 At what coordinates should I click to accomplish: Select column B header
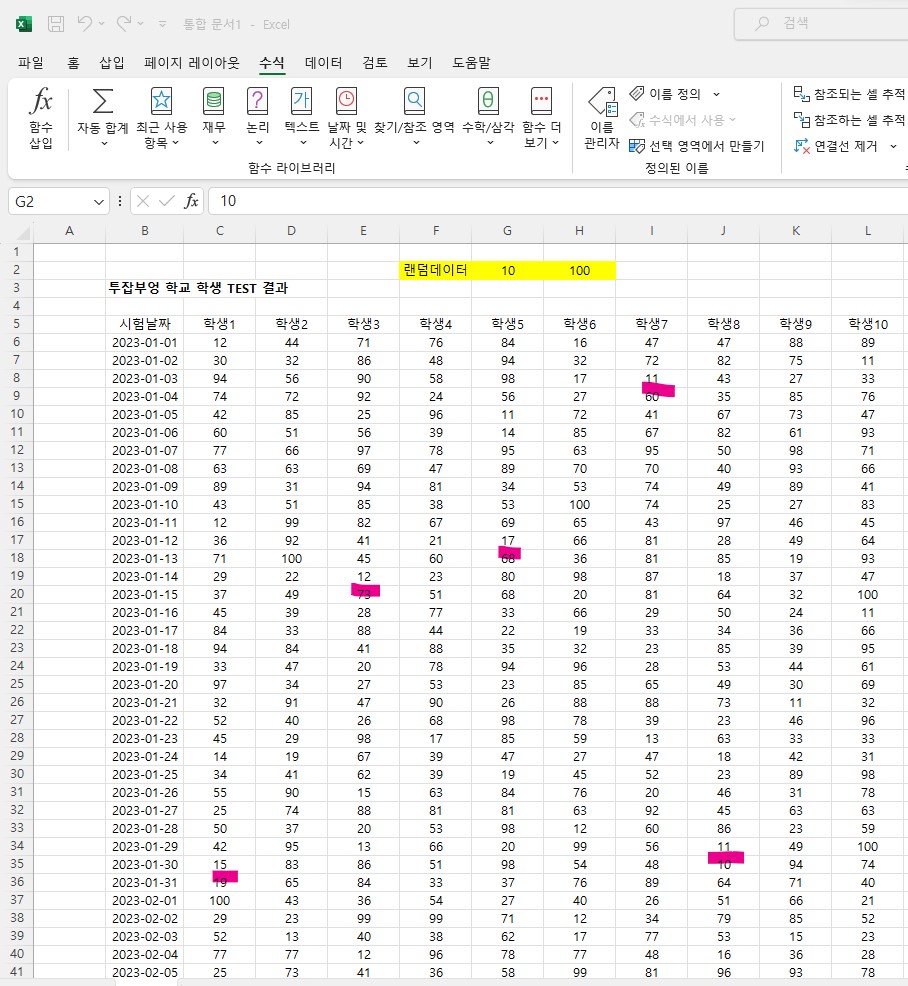click(x=145, y=231)
